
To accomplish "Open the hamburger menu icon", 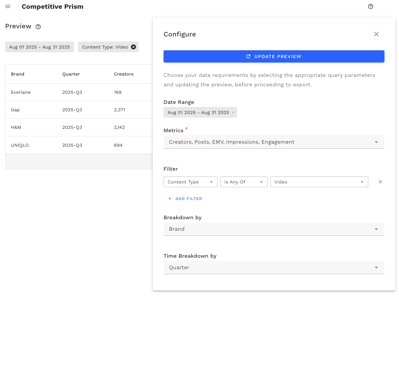I will [x=8, y=6].
